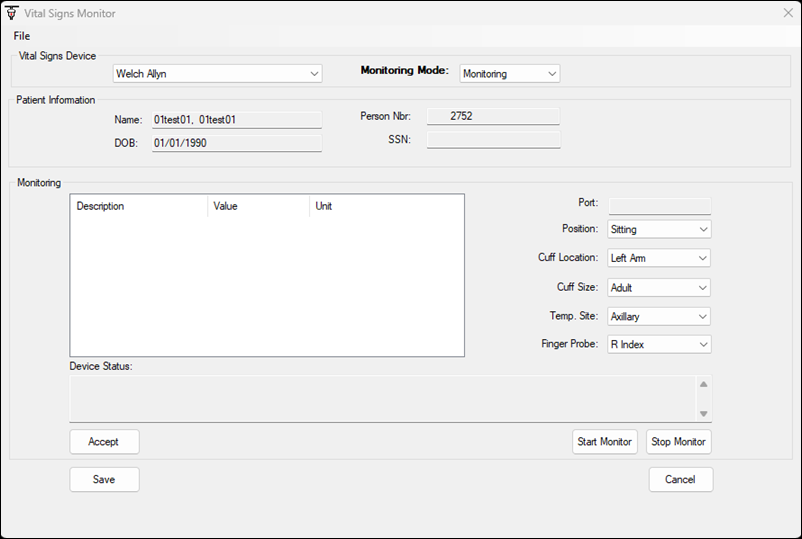Expand the Cuff Location dropdown set to Left Arm
This screenshot has width=802, height=539.
659,258
